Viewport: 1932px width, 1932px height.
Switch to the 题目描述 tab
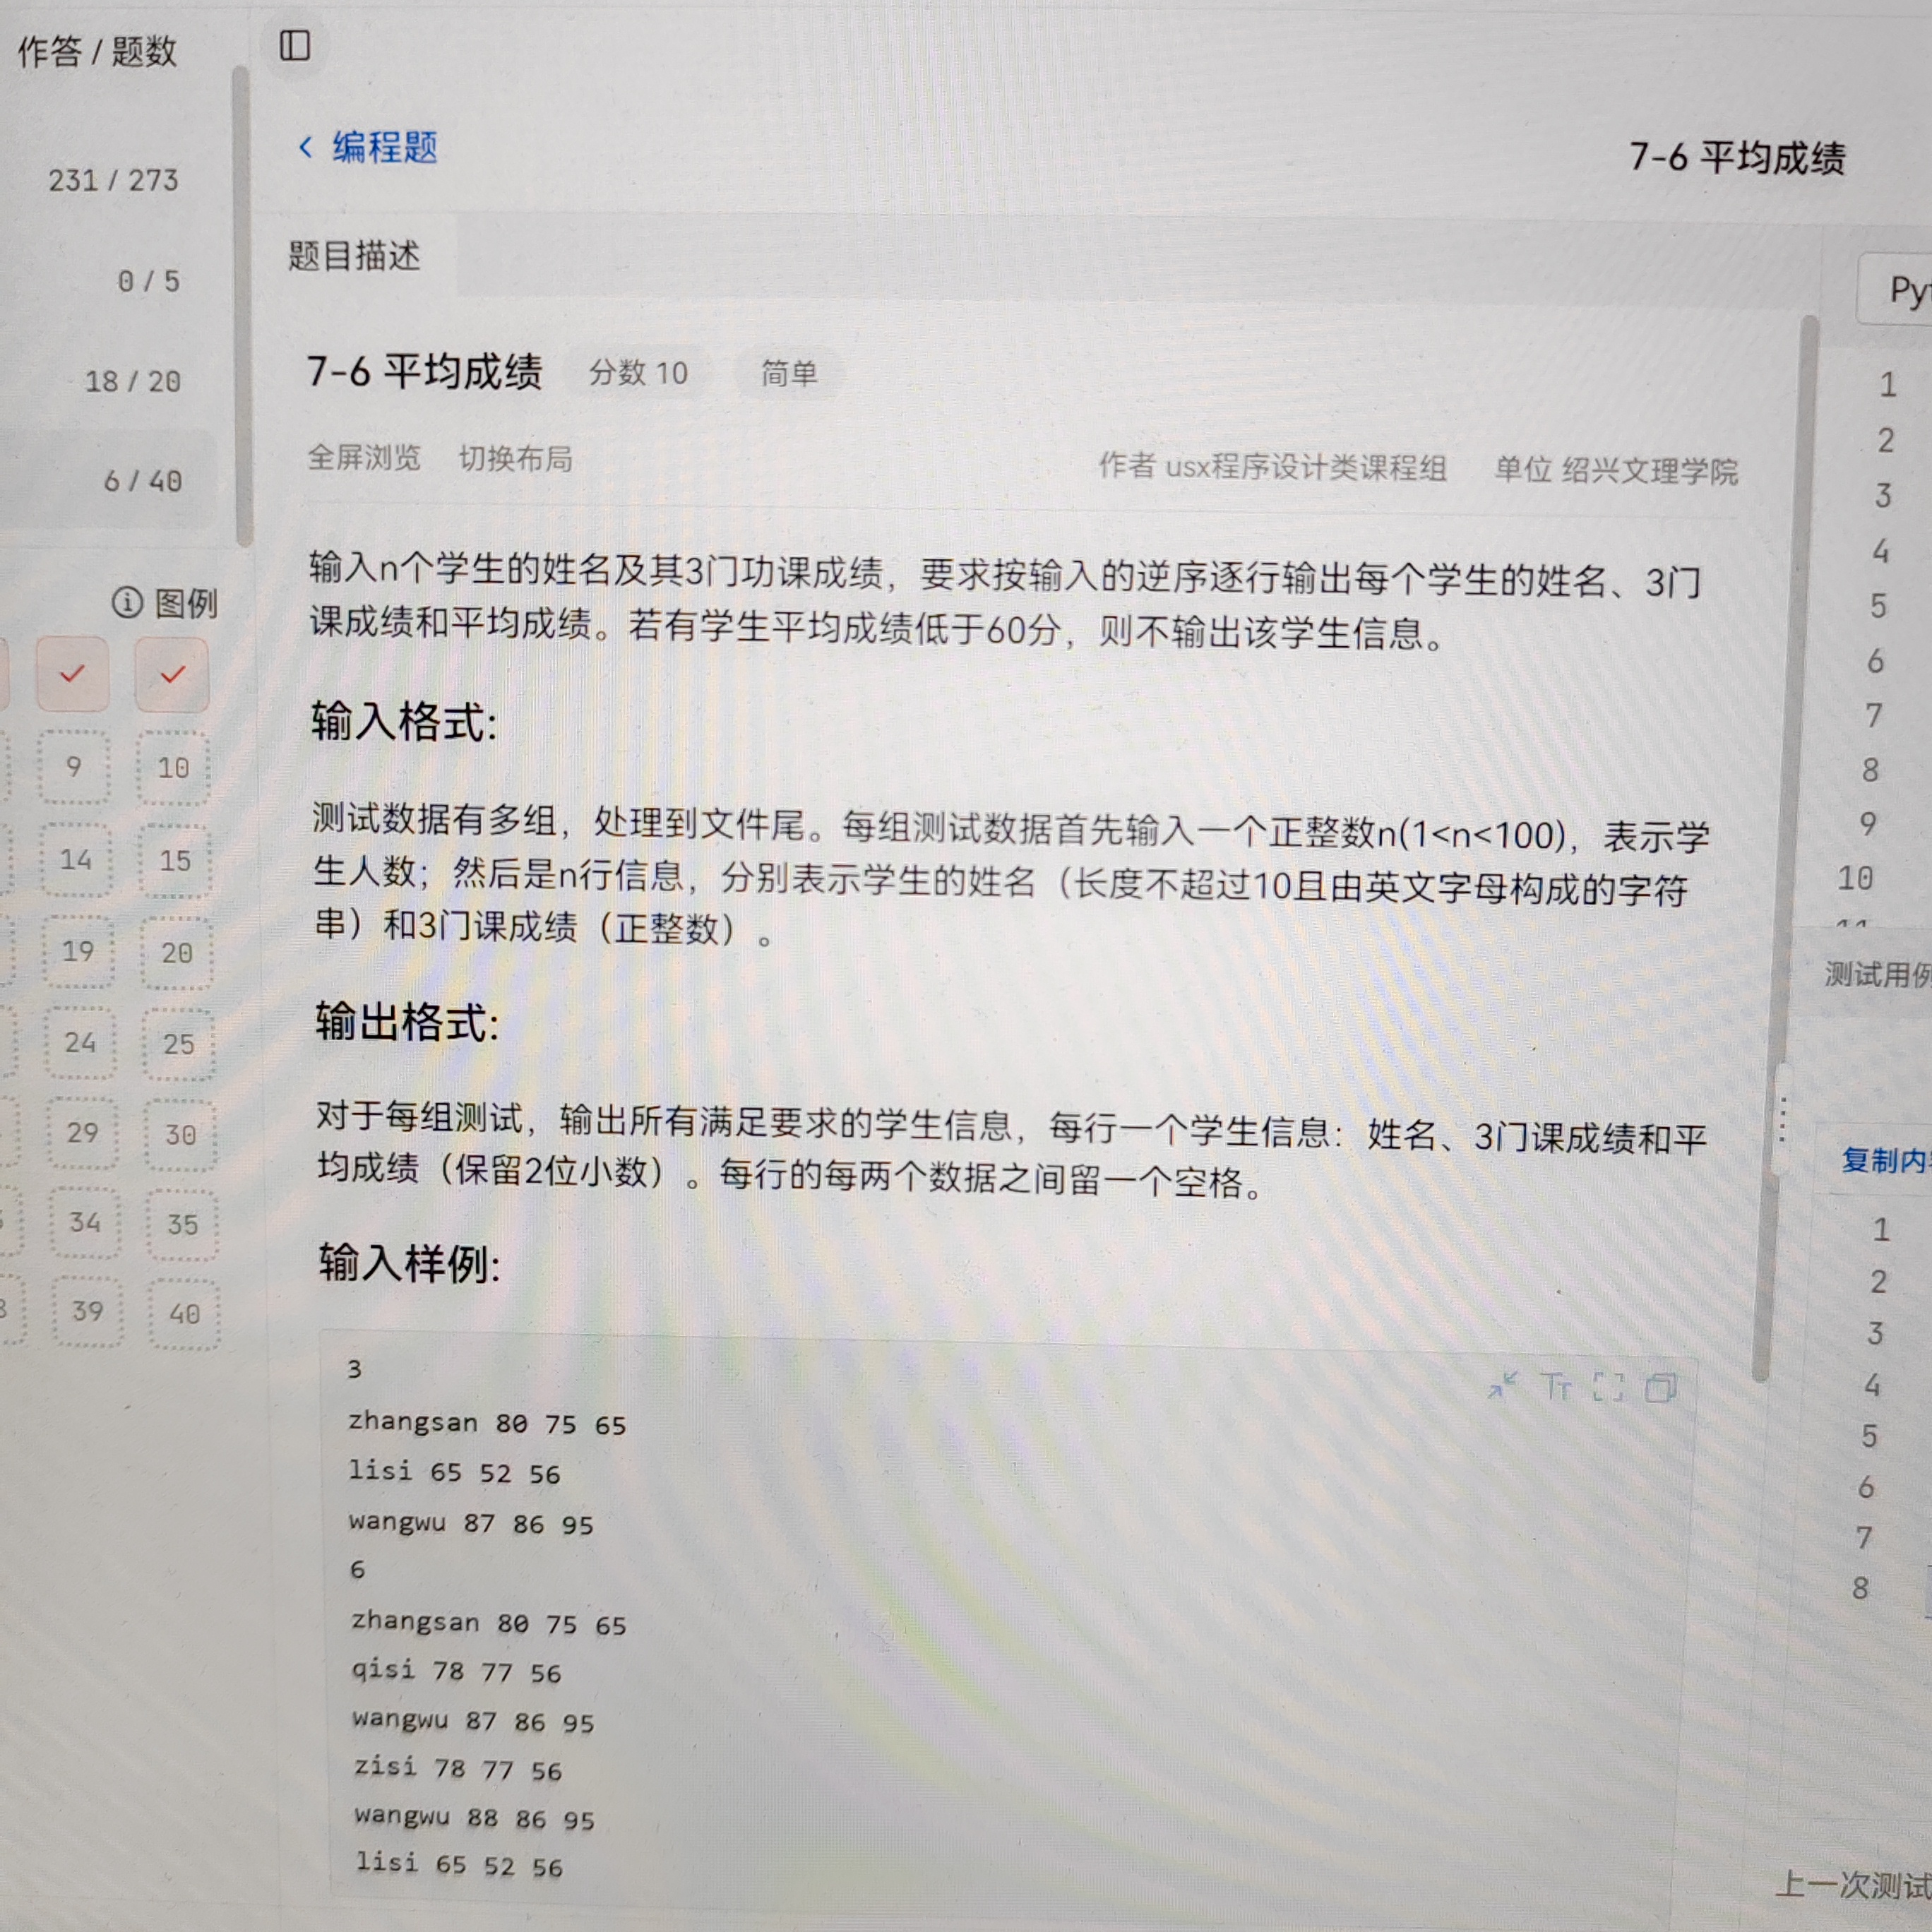tap(354, 256)
